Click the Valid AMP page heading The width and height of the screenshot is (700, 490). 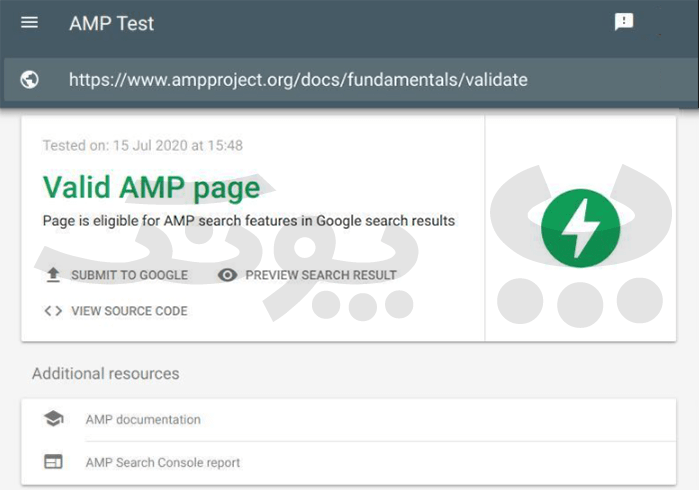point(151,187)
